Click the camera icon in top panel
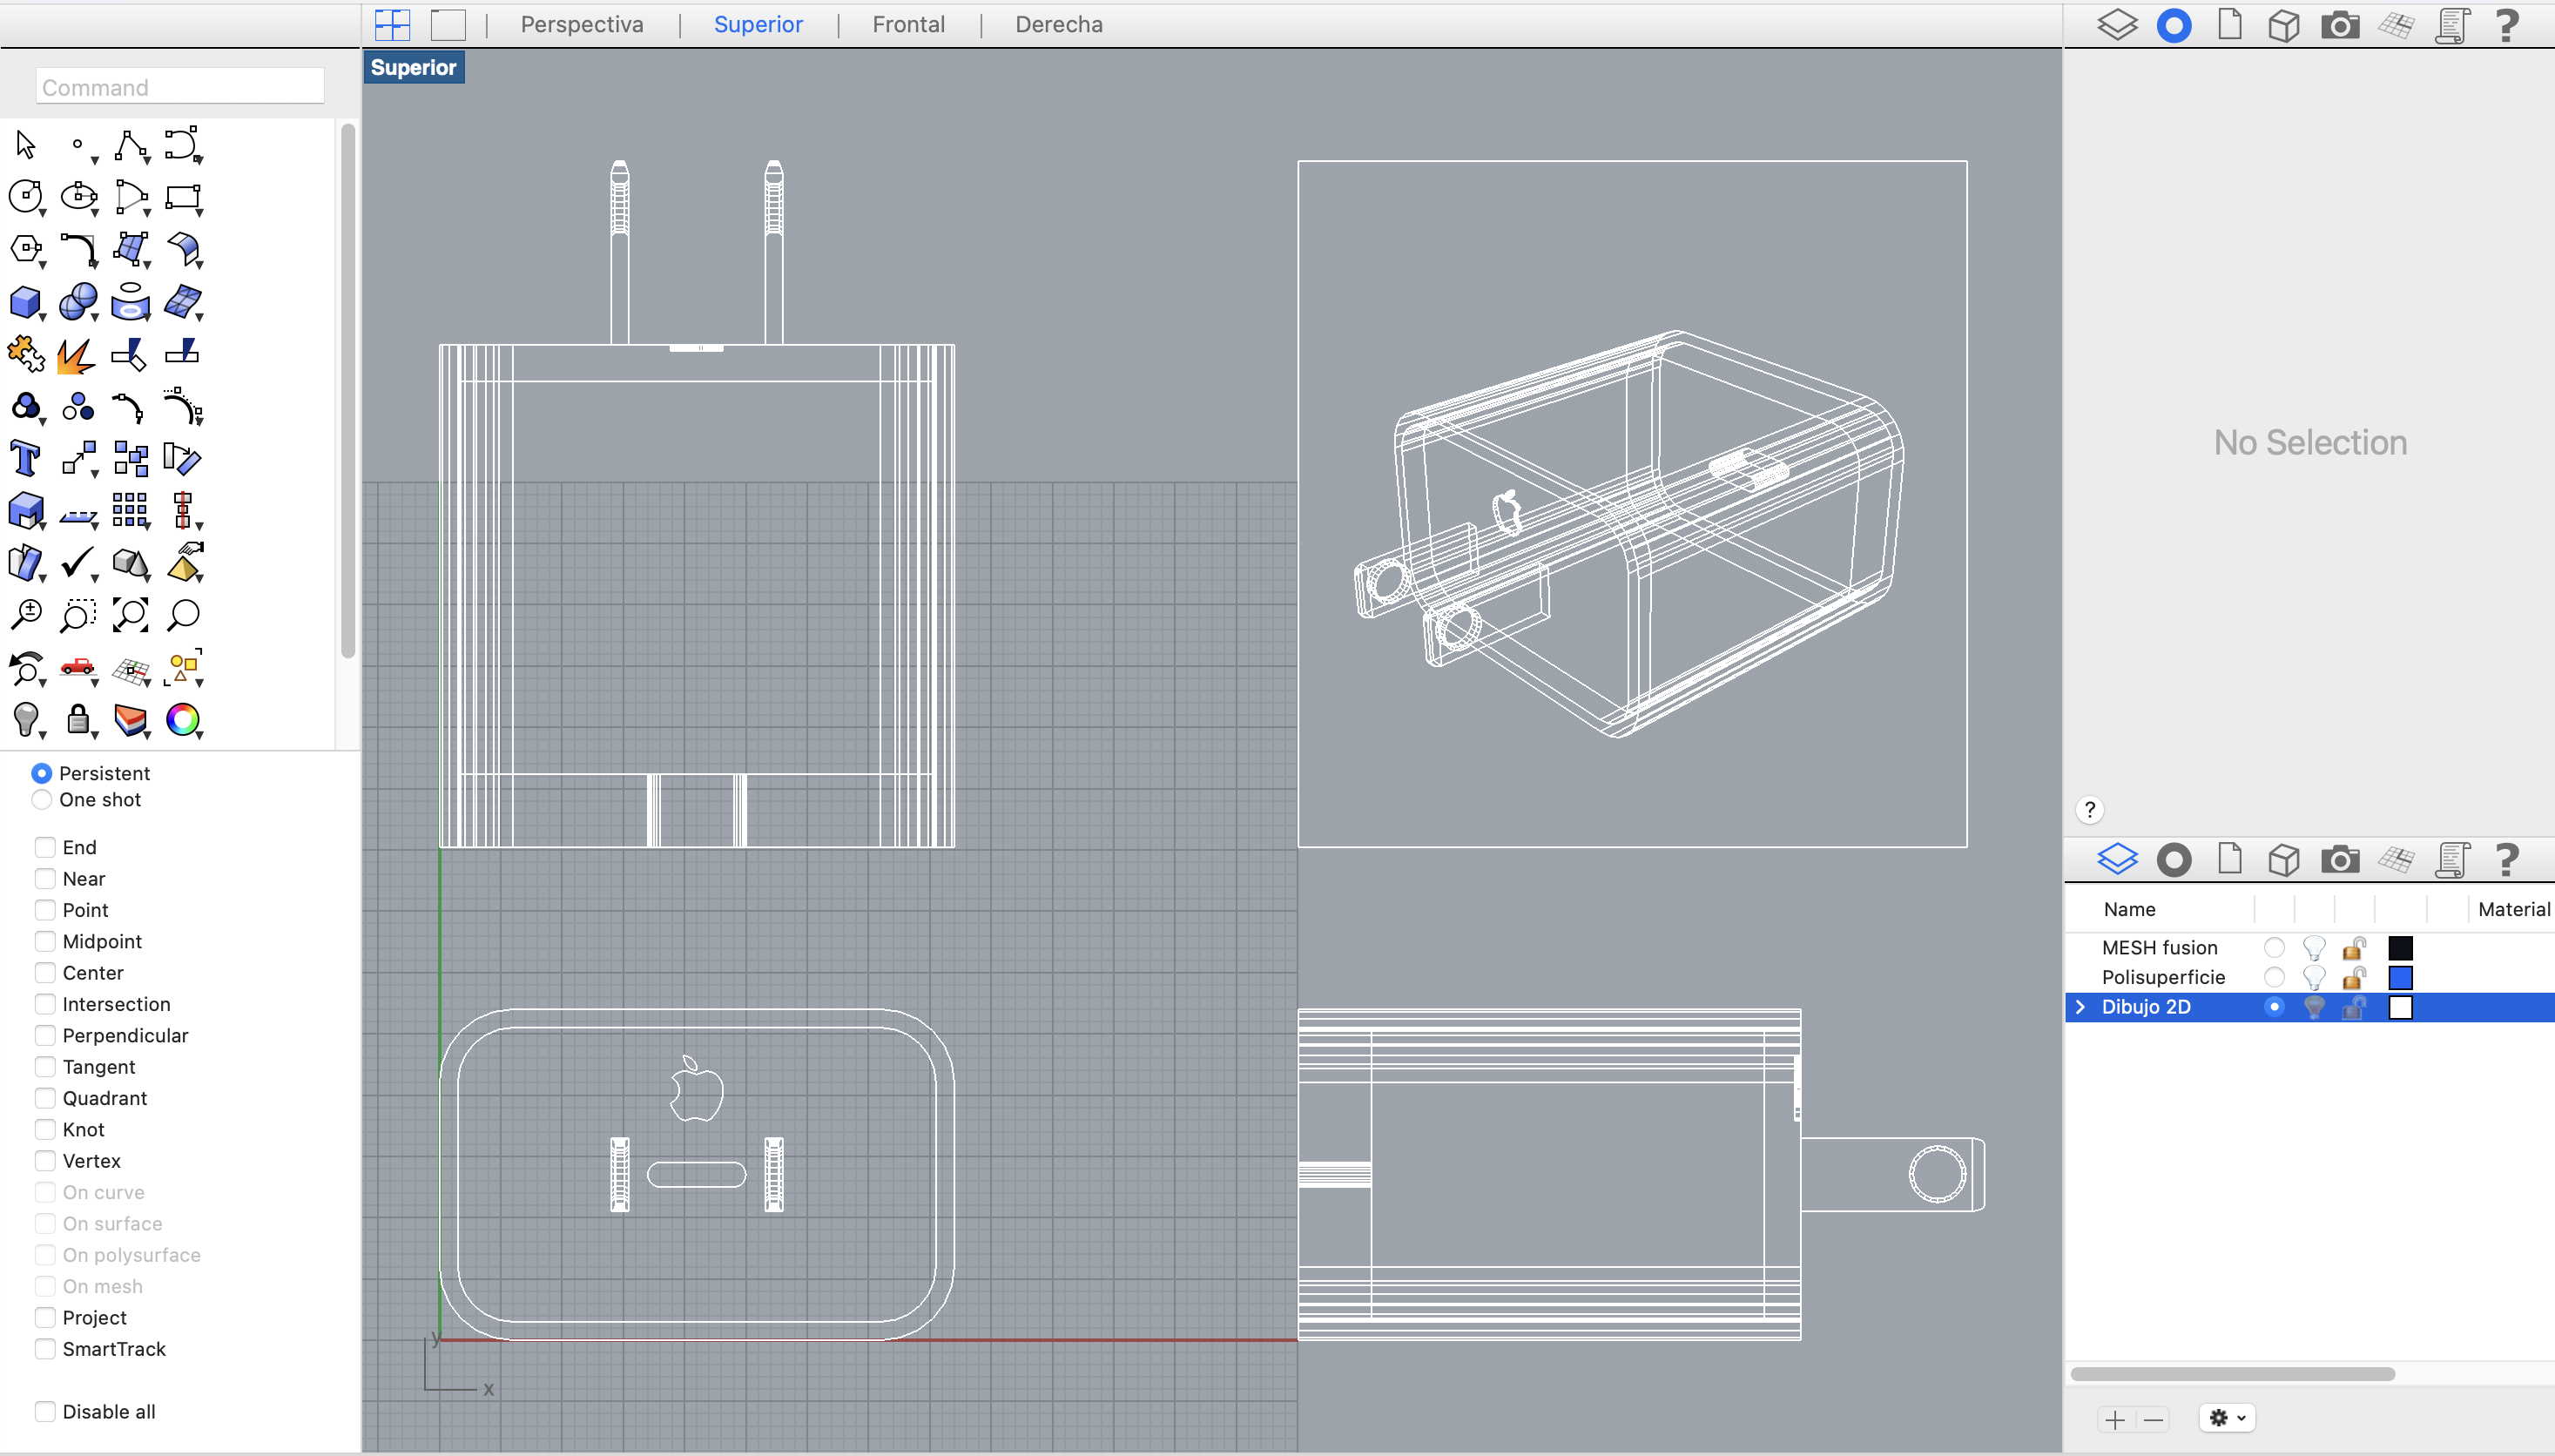The width and height of the screenshot is (2555, 1456). [2339, 25]
